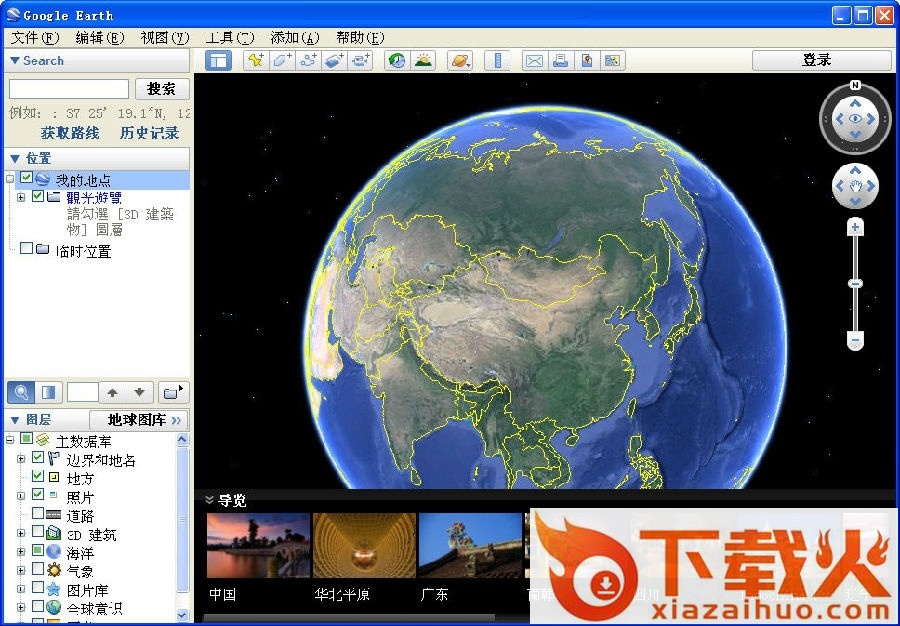Viewport: 900px width, 626px height.
Task: Toggle 照片 layer checkbox
Action: [x=38, y=494]
